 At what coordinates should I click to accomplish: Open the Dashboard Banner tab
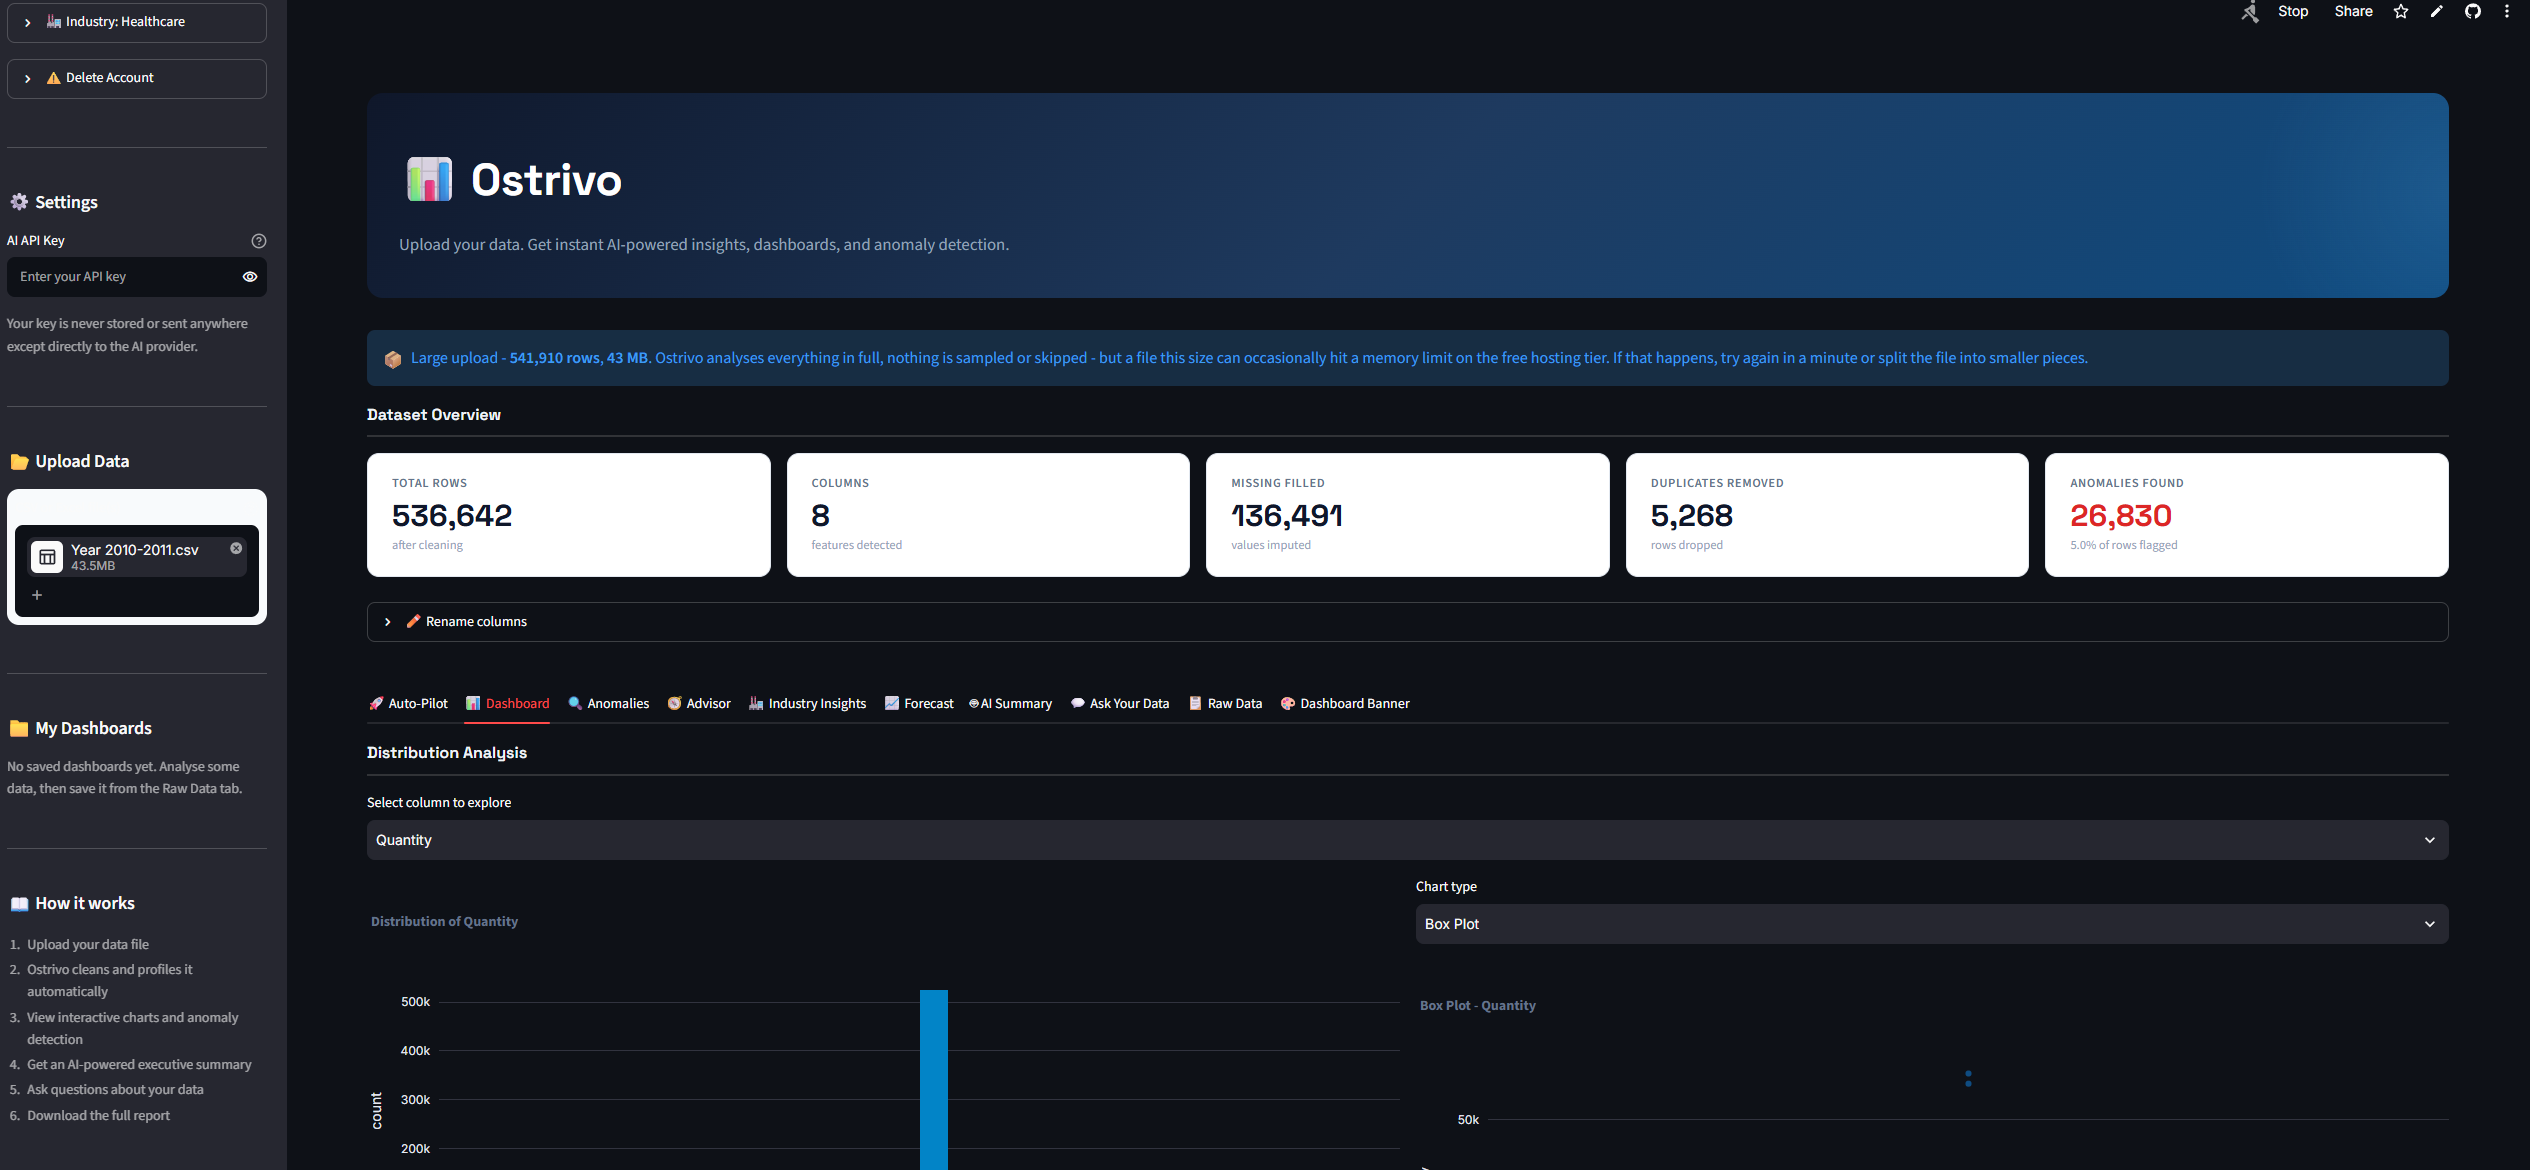pos(1345,704)
